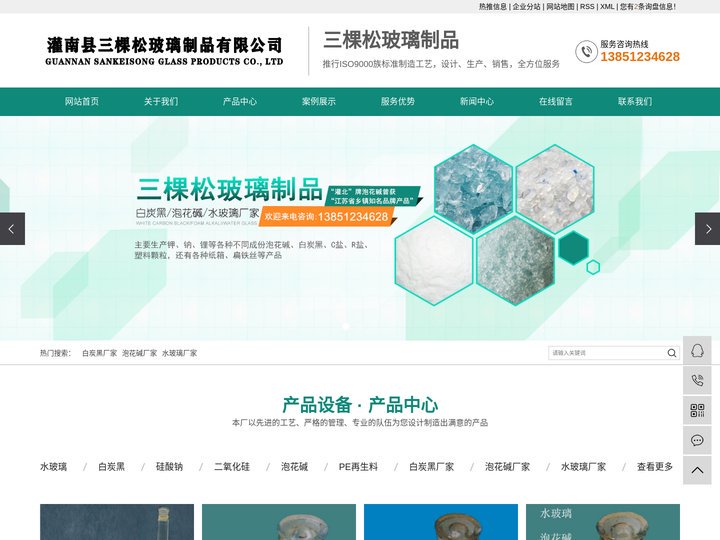The image size is (720, 540).
Task: Show previous banner slide with left arrow
Action: (12, 229)
